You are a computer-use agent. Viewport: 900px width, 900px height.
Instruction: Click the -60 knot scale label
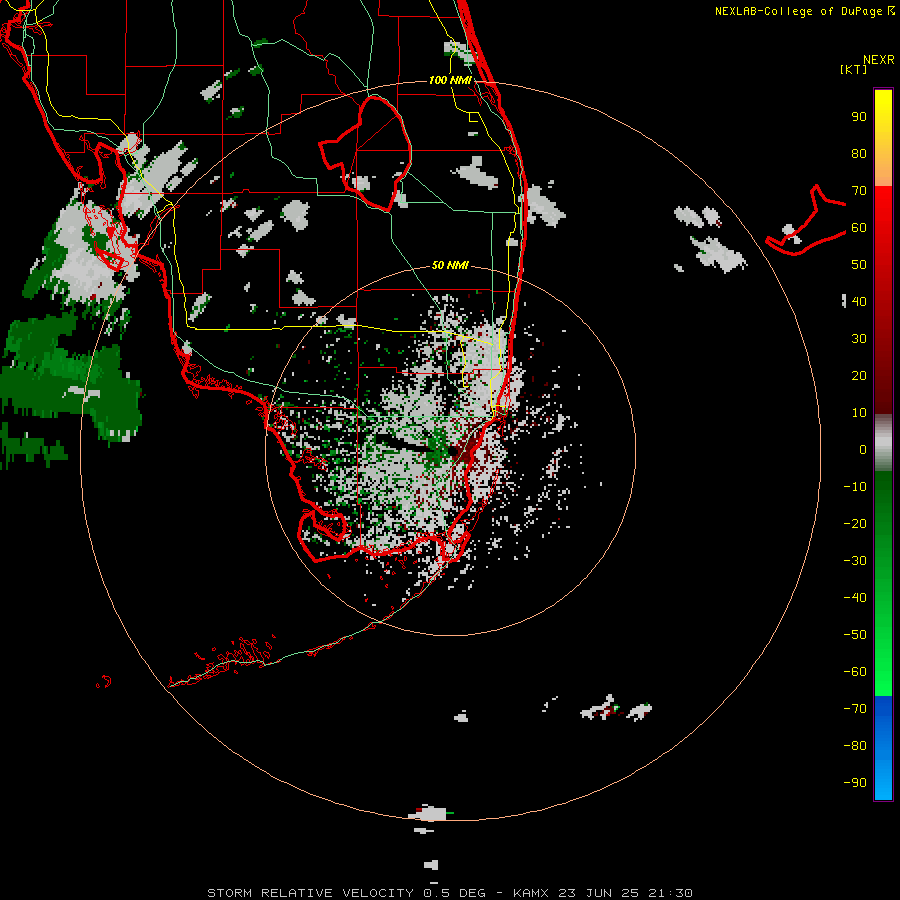855,672
